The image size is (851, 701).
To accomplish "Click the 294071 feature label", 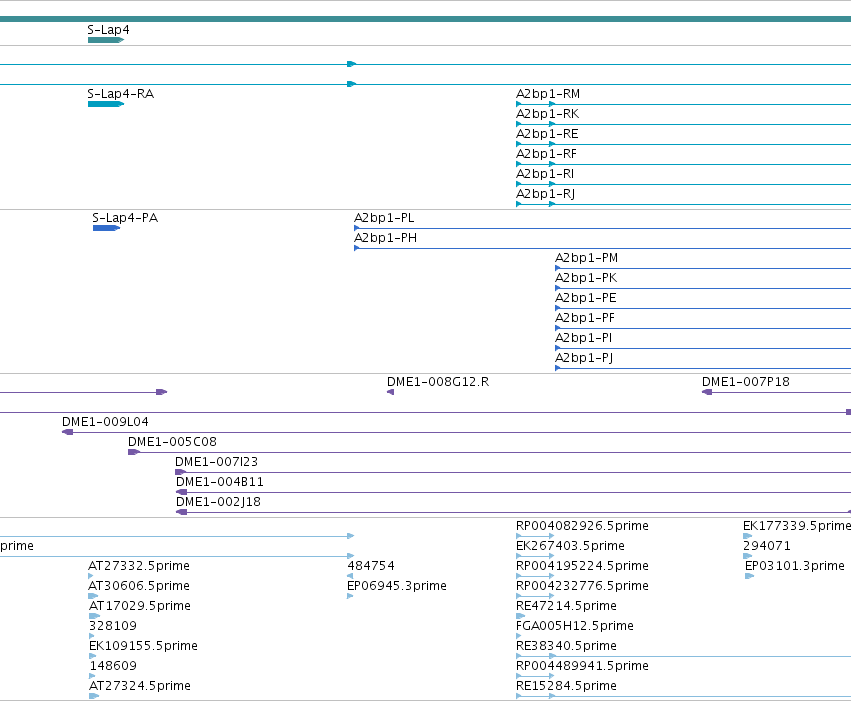I will (766, 546).
